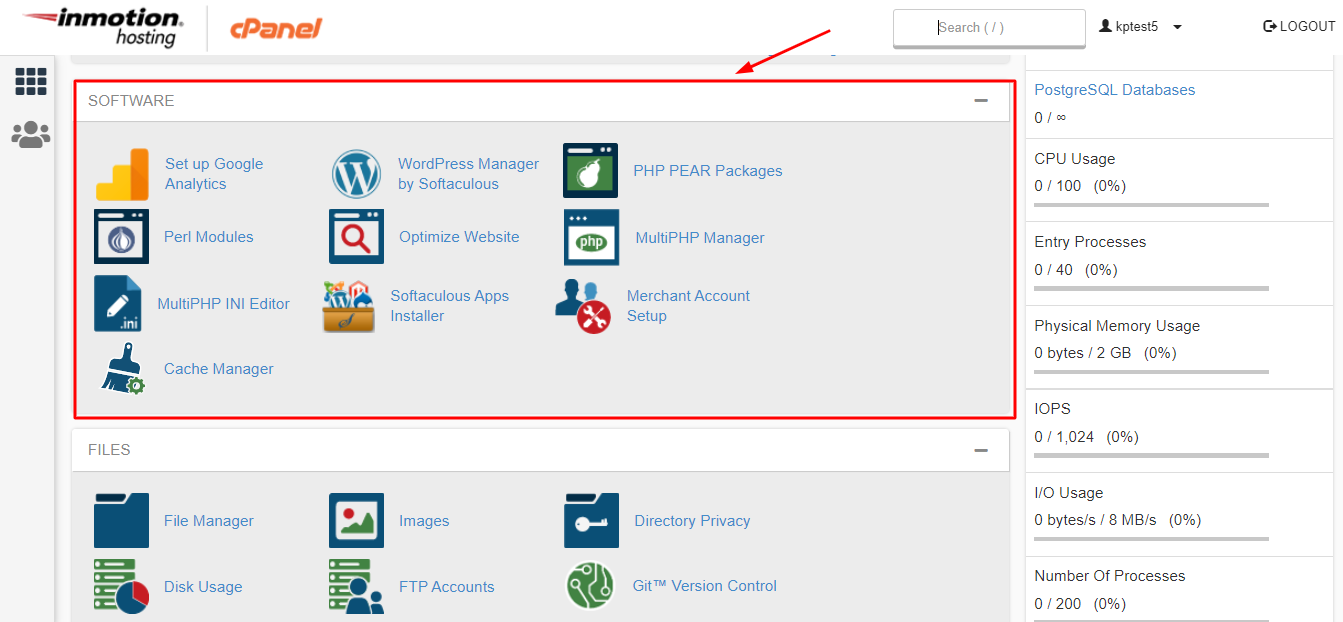Screen dimensions: 1343x622
Task: Open the FTP Accounts server icon
Action: 357,586
